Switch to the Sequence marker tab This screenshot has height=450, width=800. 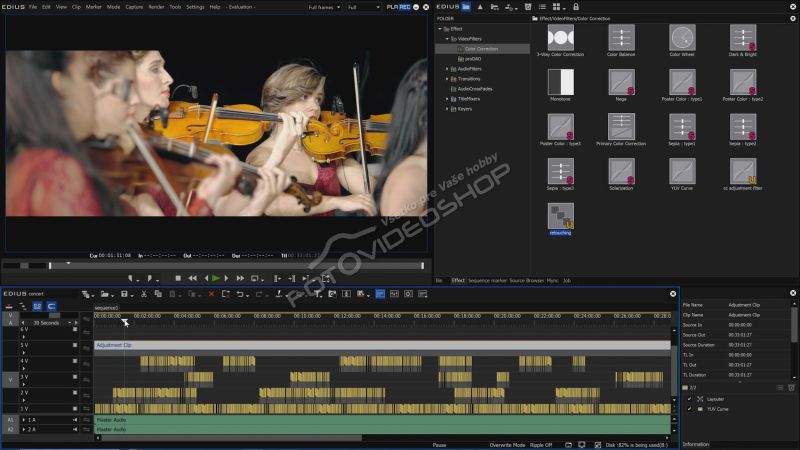click(487, 281)
